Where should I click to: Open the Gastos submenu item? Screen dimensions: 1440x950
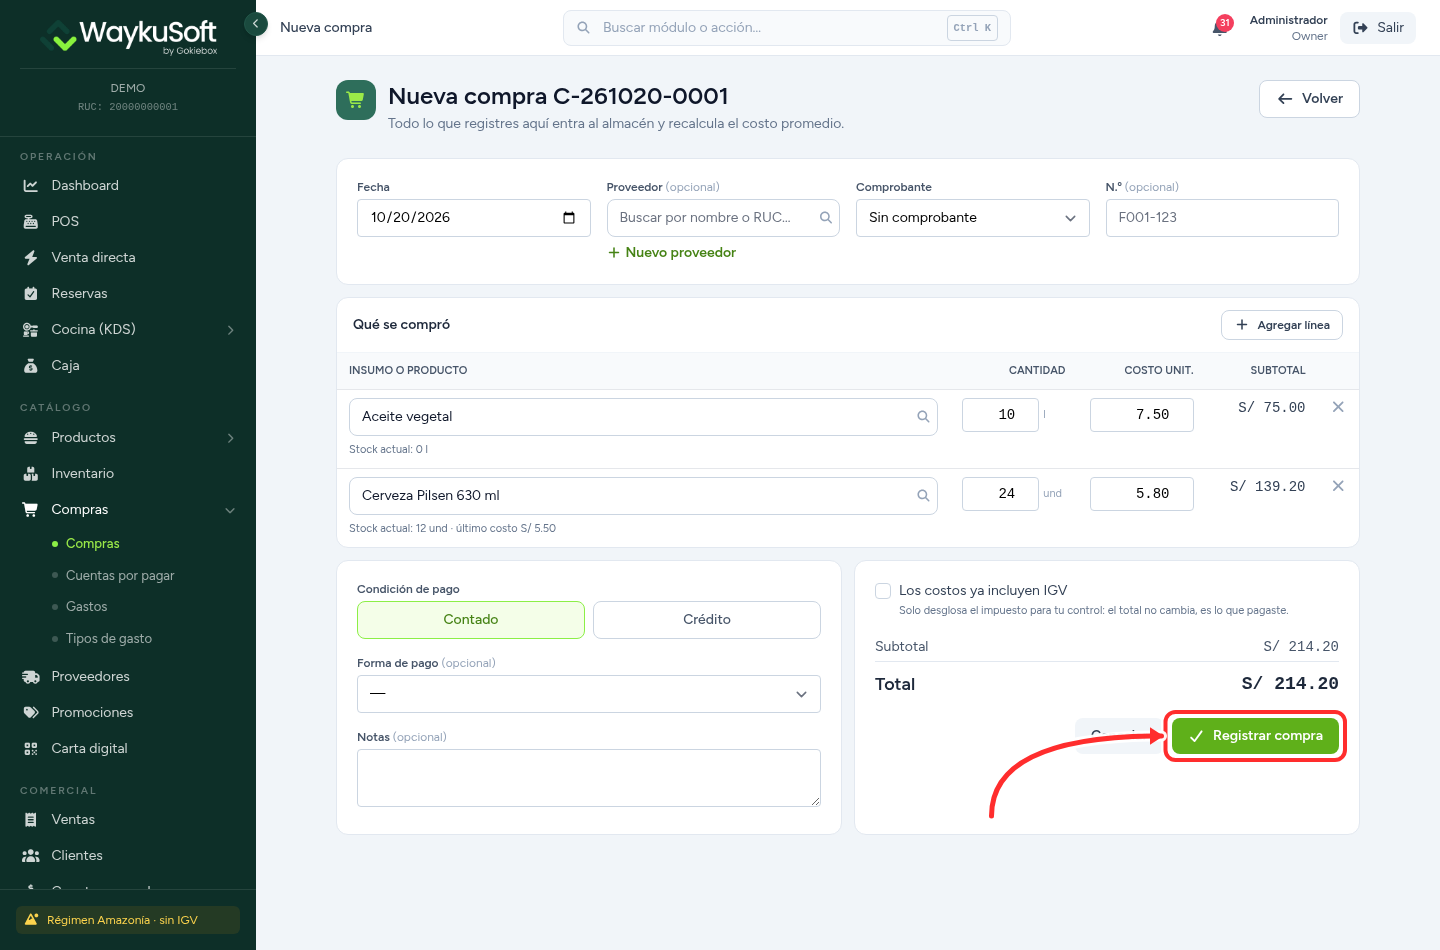pos(87,607)
